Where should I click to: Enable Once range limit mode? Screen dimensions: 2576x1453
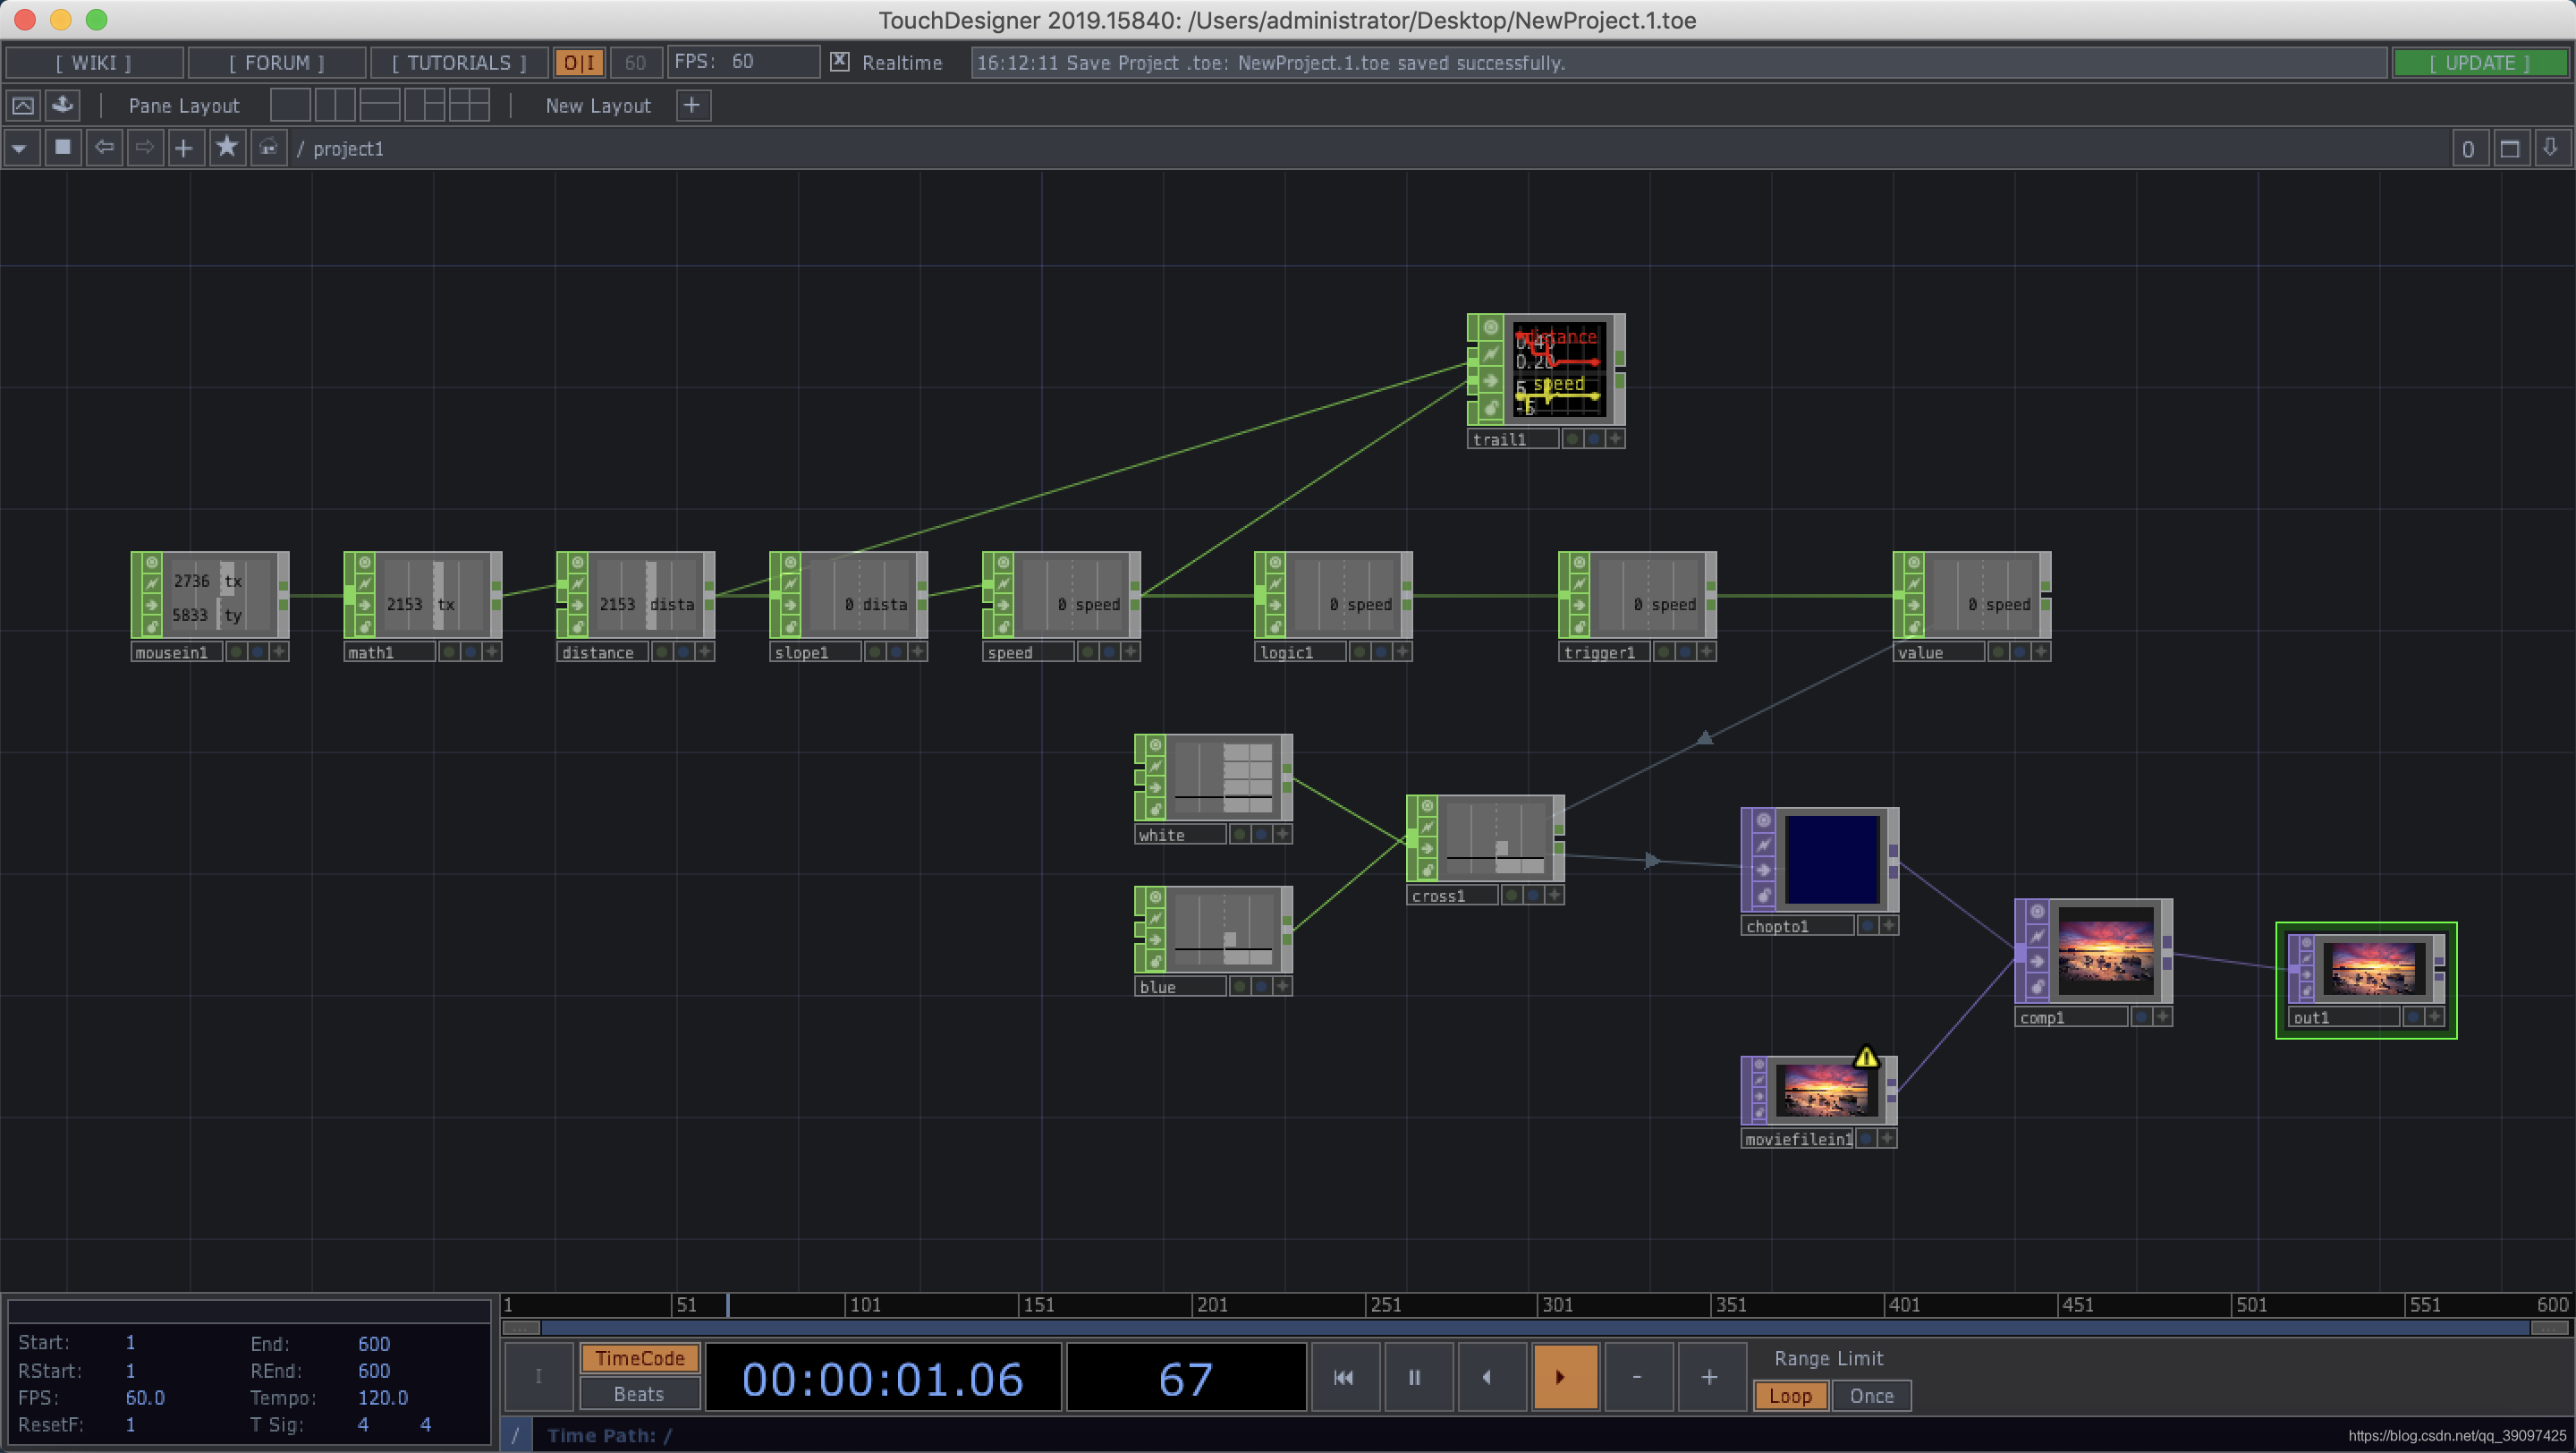click(x=1870, y=1395)
